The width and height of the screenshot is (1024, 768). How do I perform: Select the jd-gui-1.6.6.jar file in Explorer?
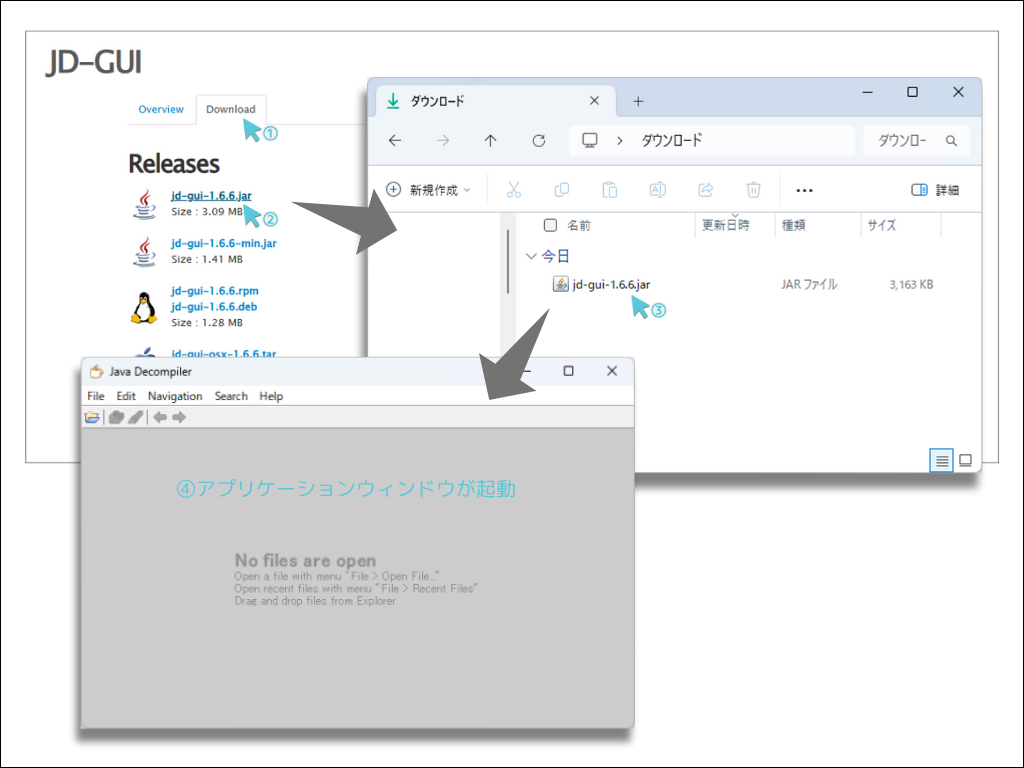point(611,284)
